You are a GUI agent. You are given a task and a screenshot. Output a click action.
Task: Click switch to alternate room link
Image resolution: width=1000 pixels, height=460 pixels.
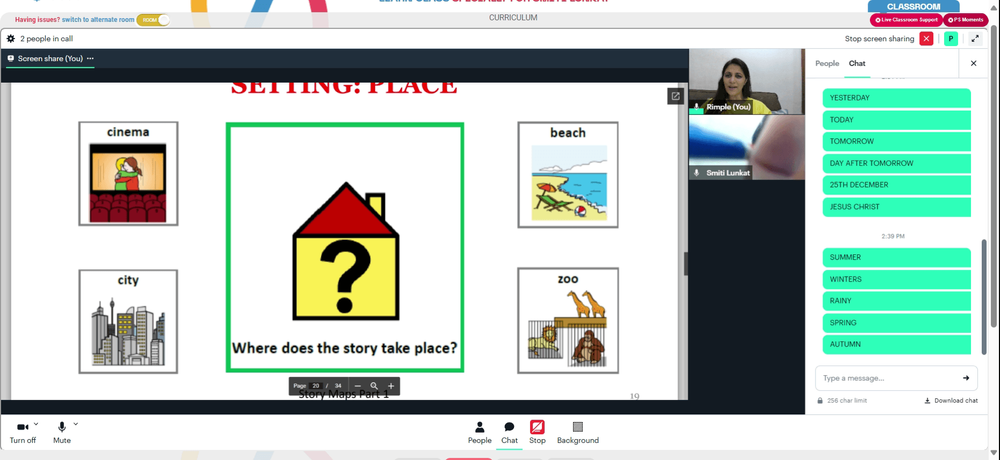98,20
